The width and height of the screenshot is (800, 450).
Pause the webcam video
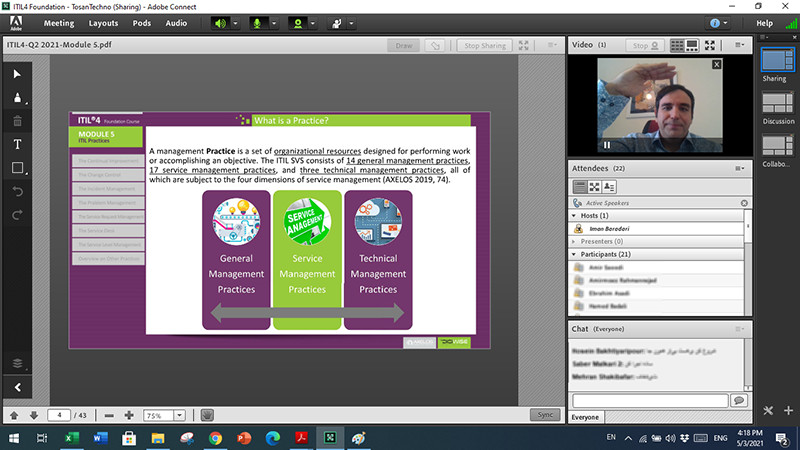607,145
